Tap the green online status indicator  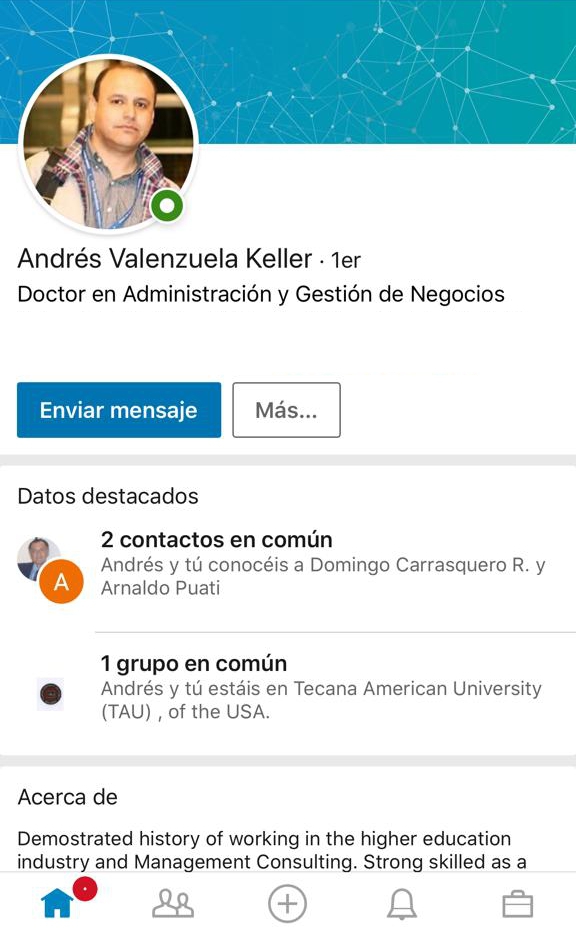coord(167,206)
